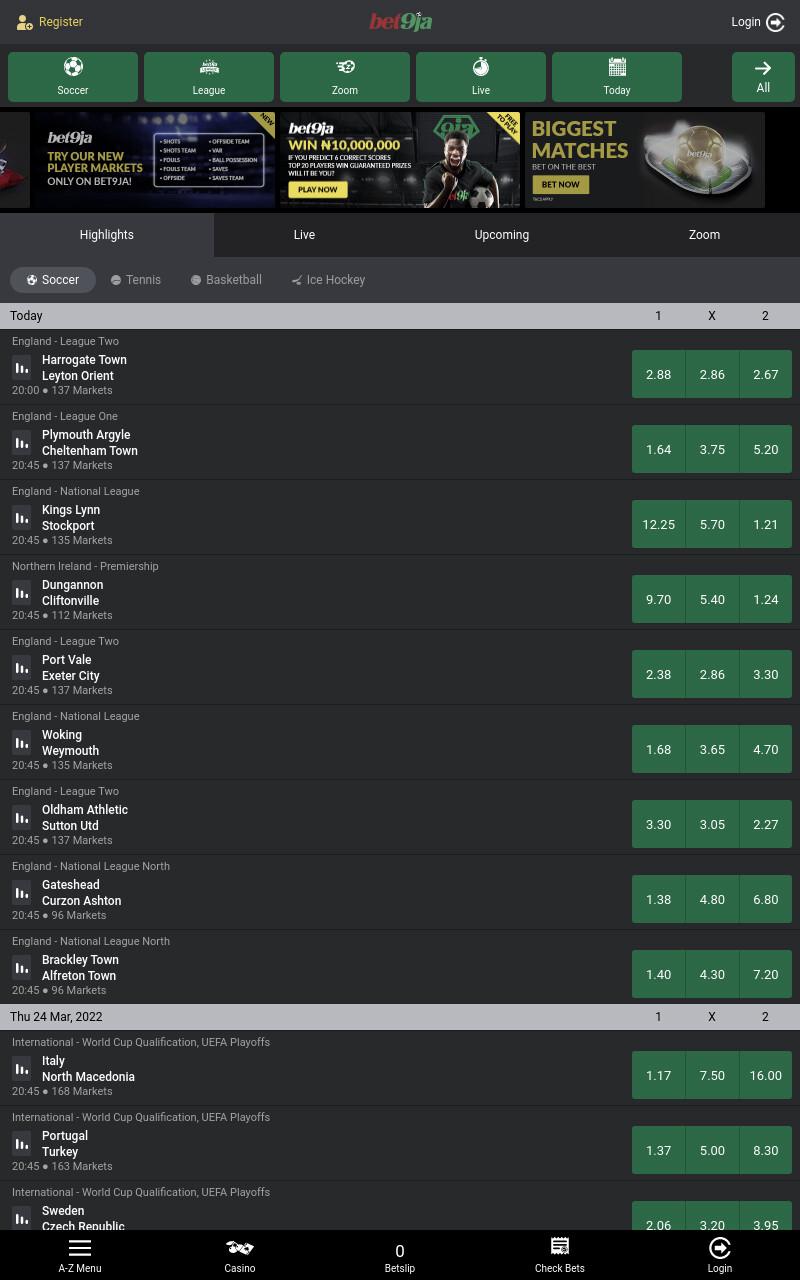Open Check Bets in bottom bar
The height and width of the screenshot is (1280, 800).
(x=560, y=1255)
